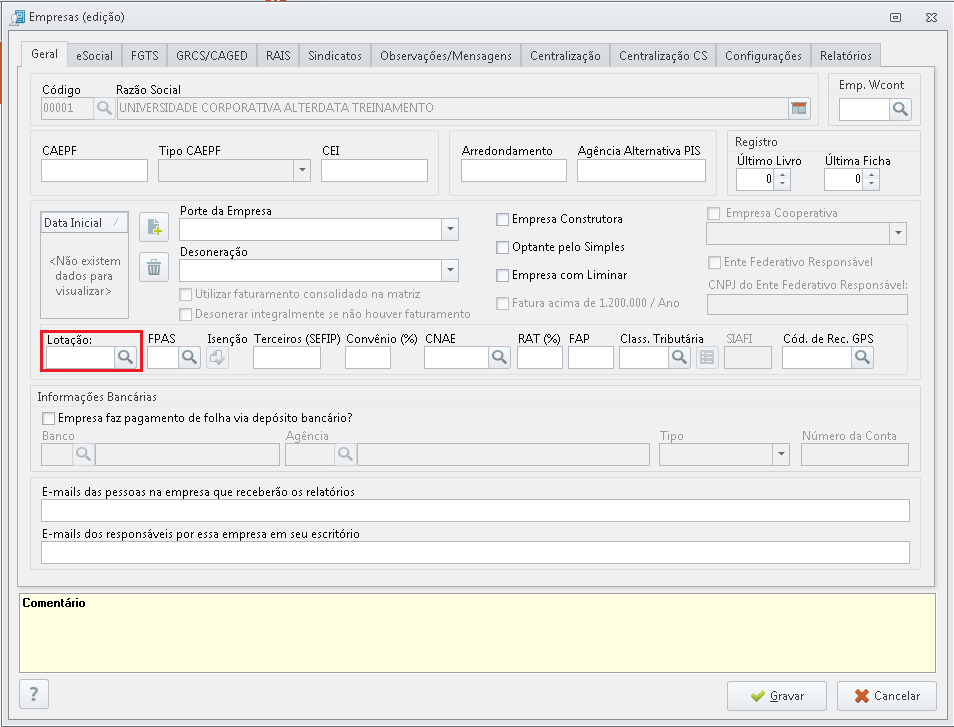Sort by the Data Inicial column header

(84, 223)
